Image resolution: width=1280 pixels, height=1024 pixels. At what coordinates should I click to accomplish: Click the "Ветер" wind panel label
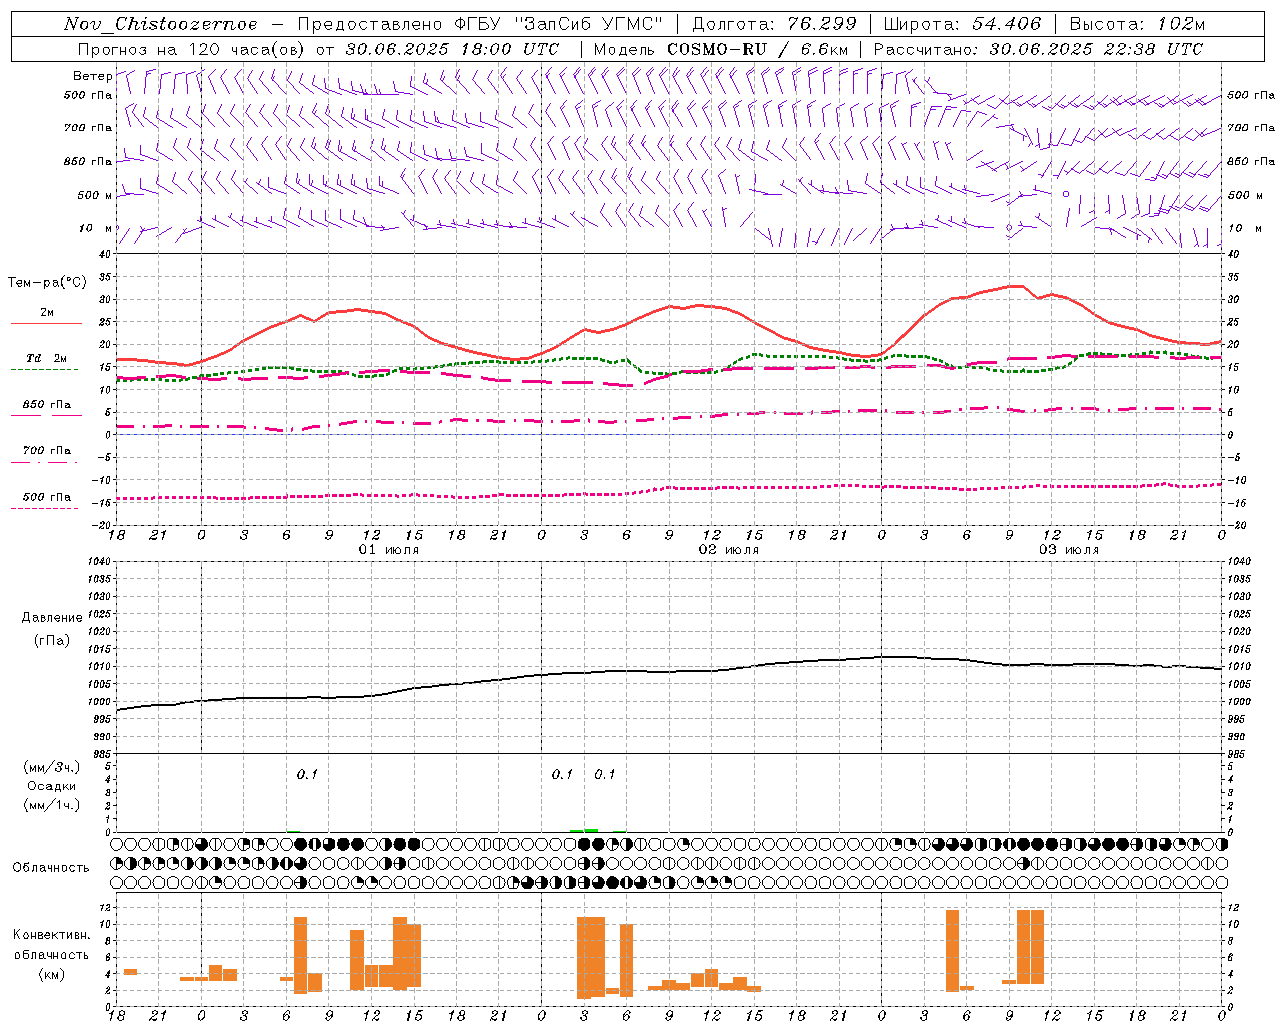coord(92,76)
